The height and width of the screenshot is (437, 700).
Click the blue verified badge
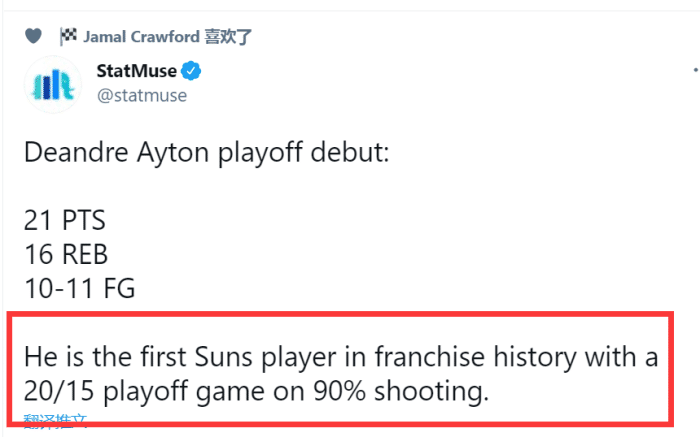(x=192, y=72)
